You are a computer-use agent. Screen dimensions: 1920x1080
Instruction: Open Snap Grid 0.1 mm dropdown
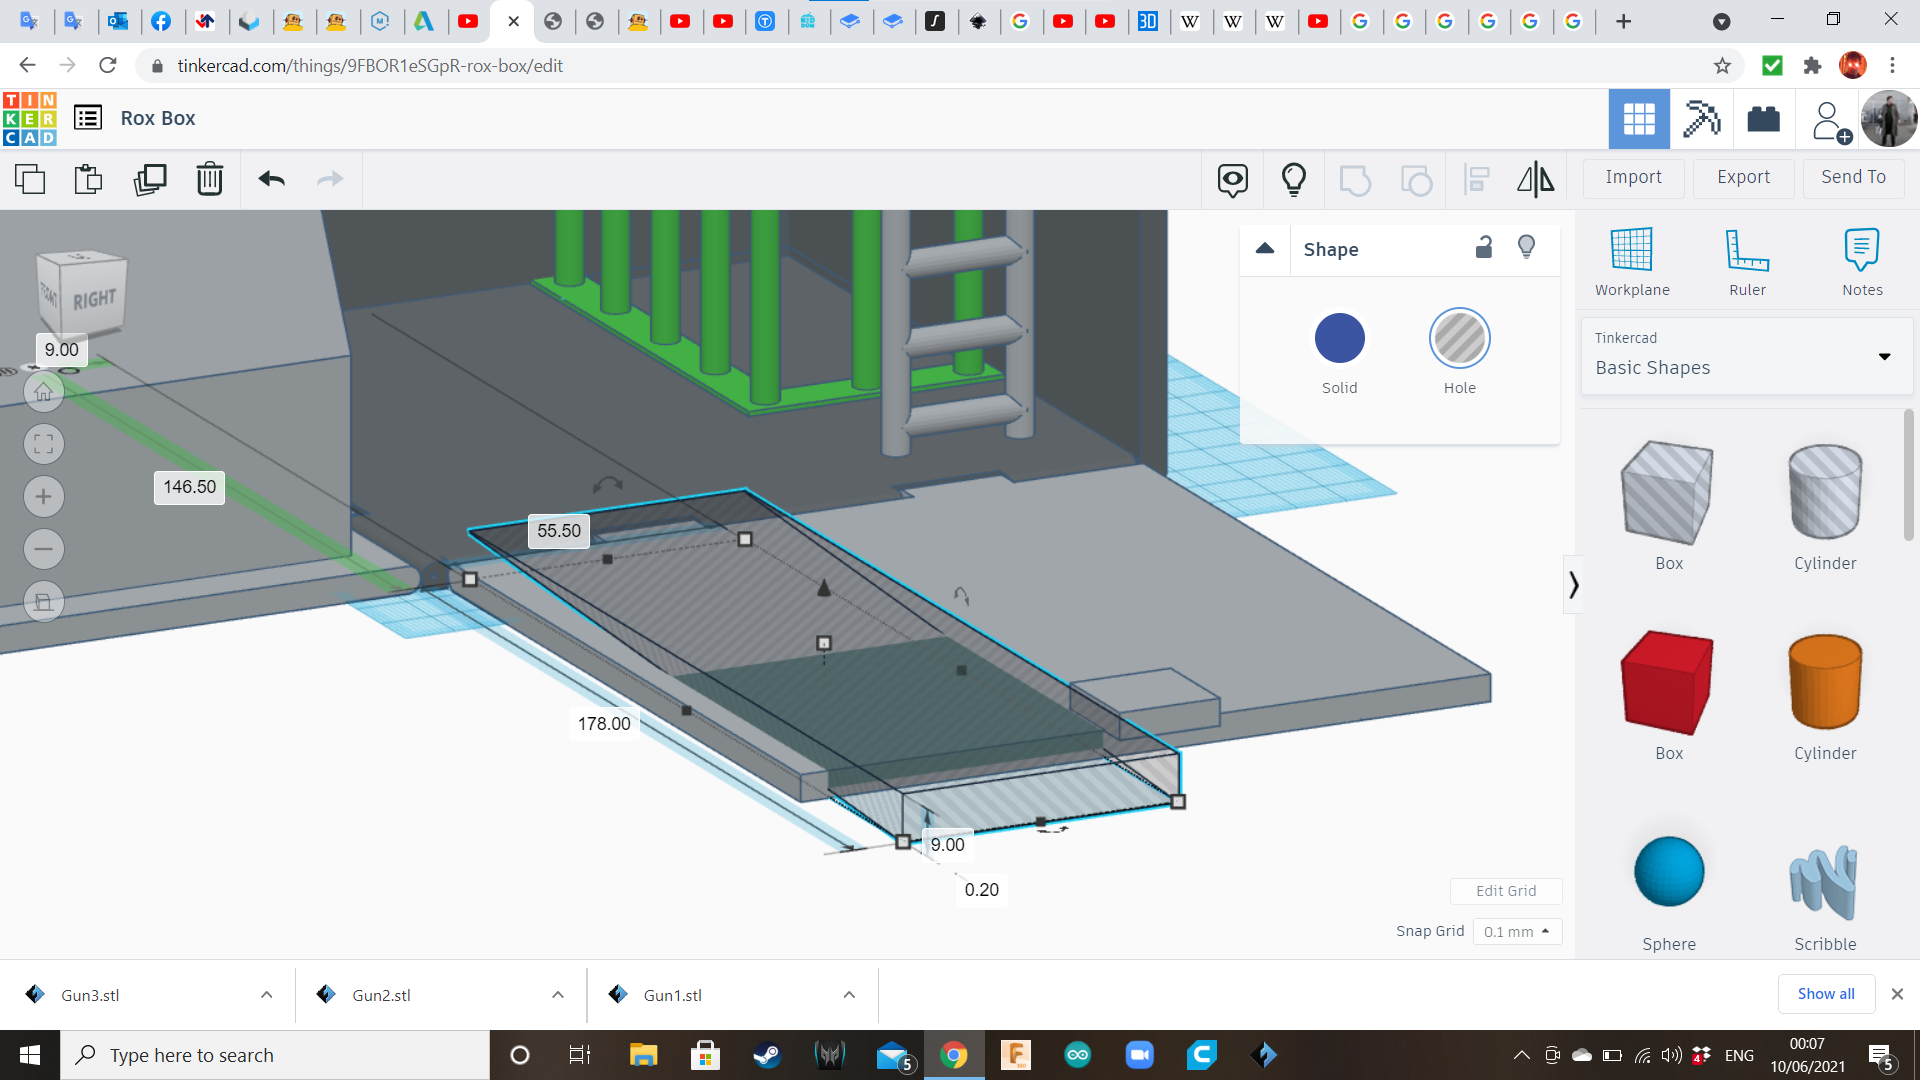pos(1516,931)
